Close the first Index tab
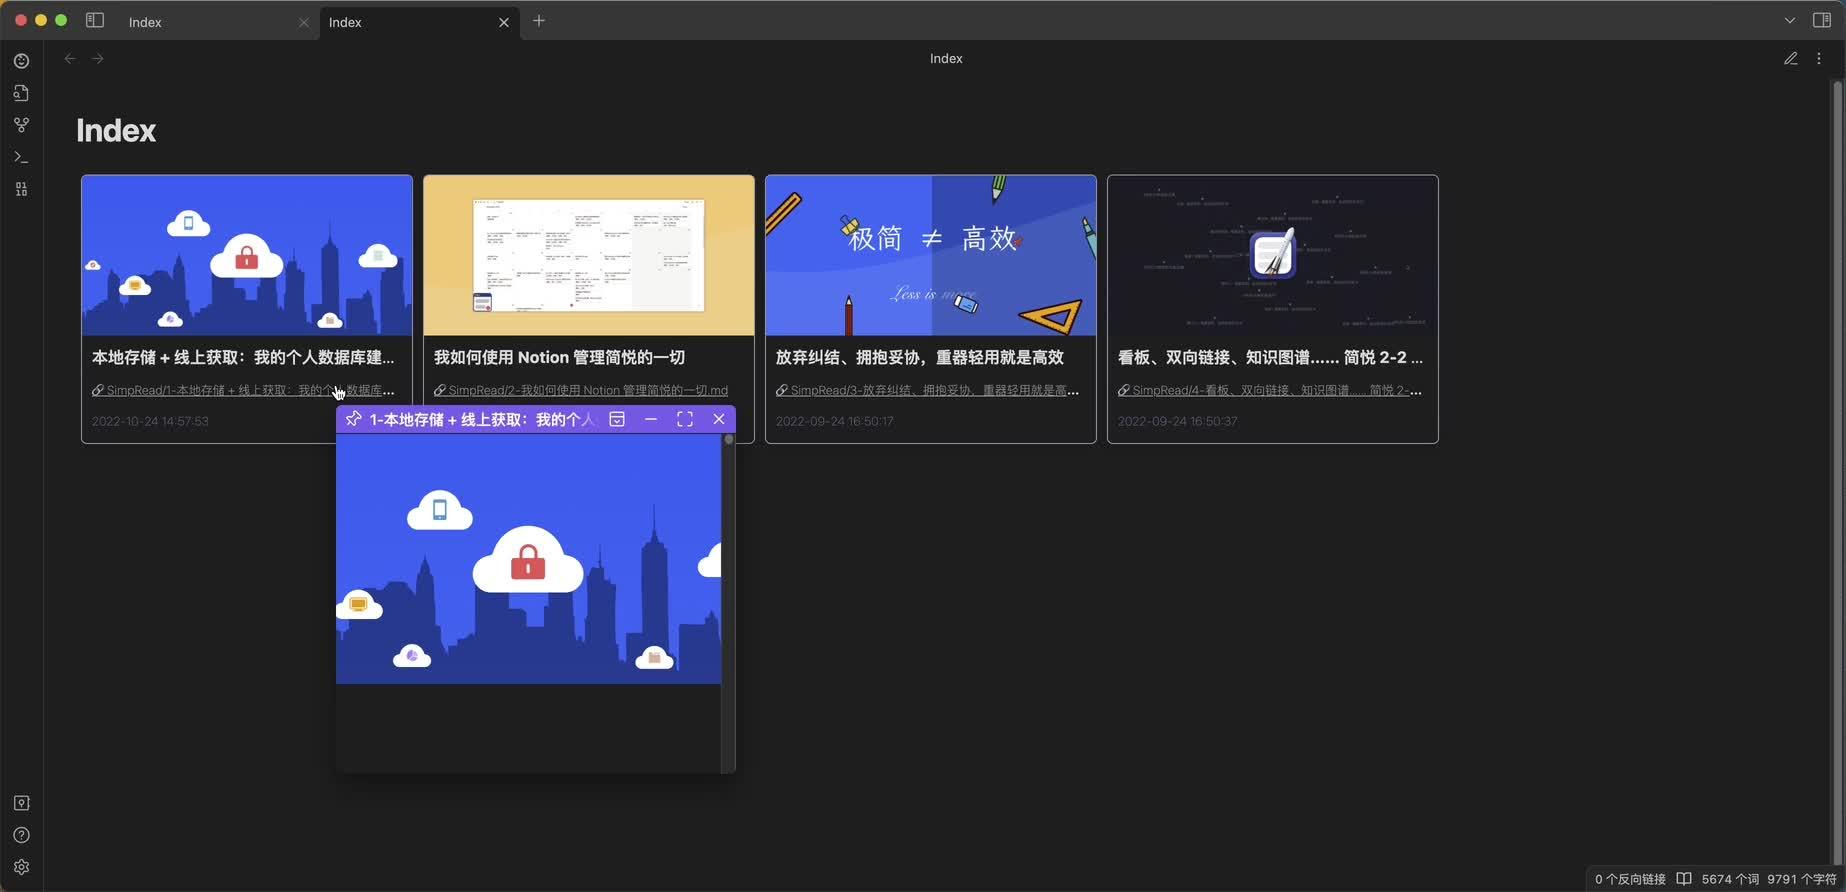 [x=304, y=22]
